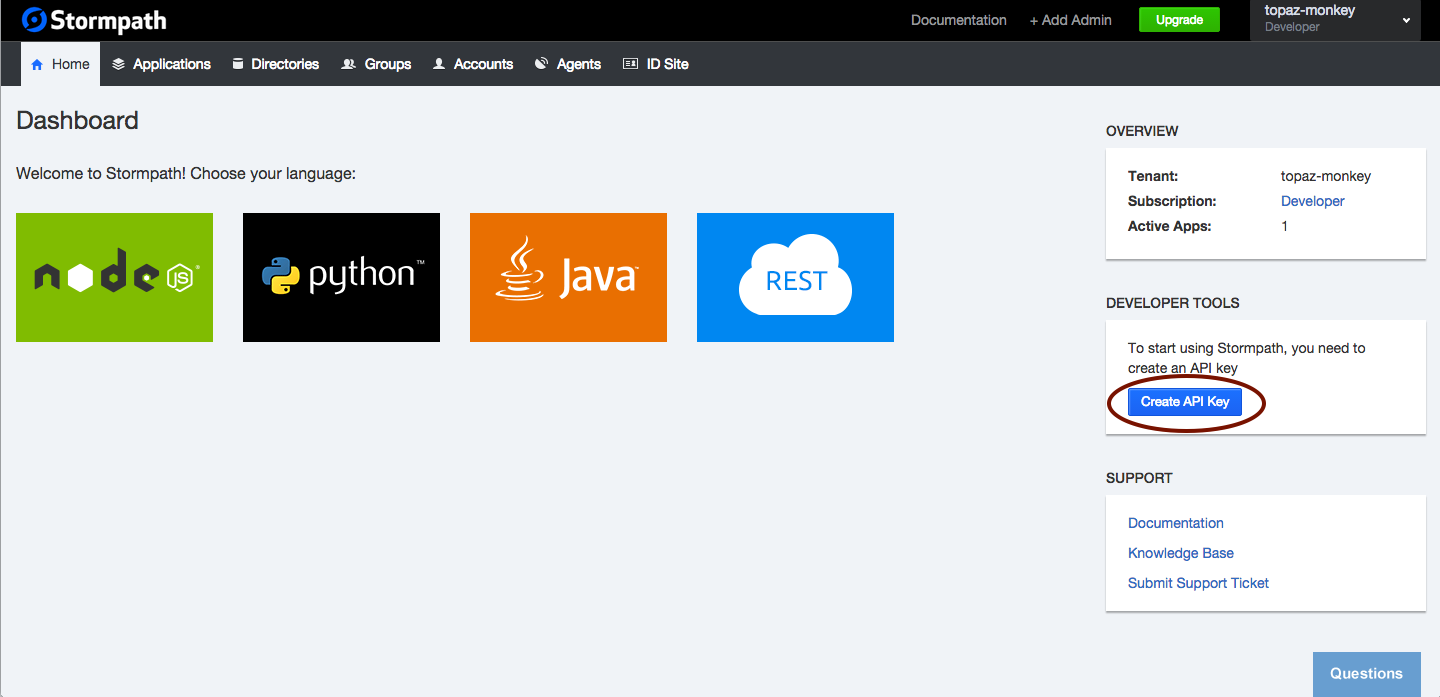1440x697 pixels.
Task: Click the Dashboard heading
Action: coord(77,121)
